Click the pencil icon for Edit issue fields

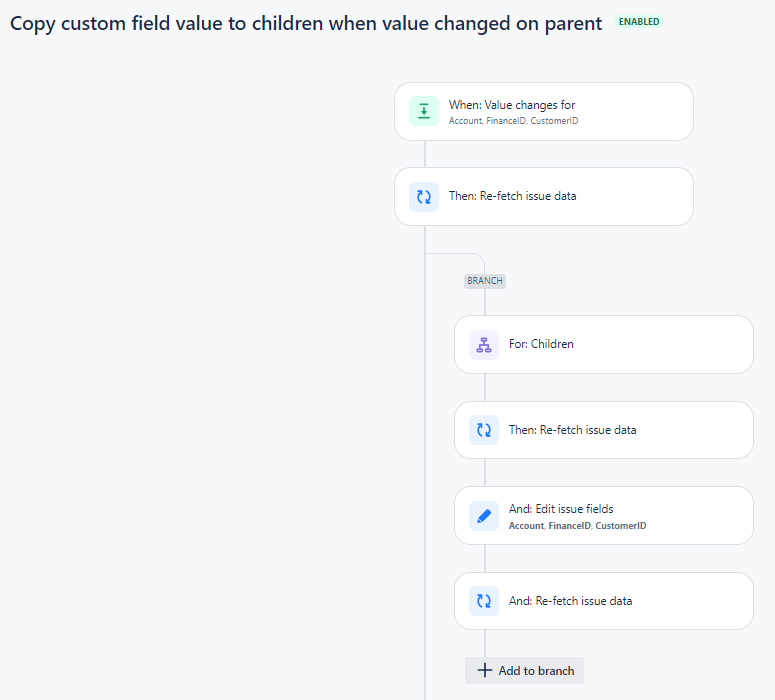coord(484,516)
